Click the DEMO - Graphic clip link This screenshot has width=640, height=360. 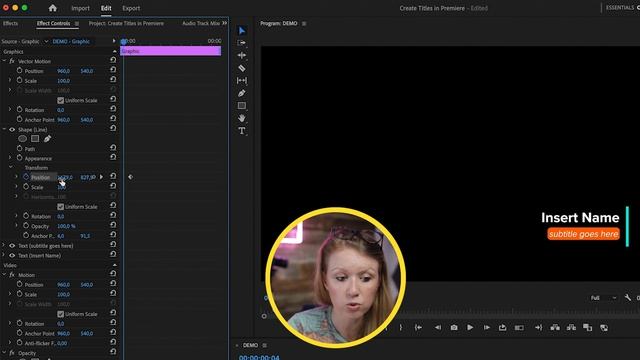click(71, 41)
